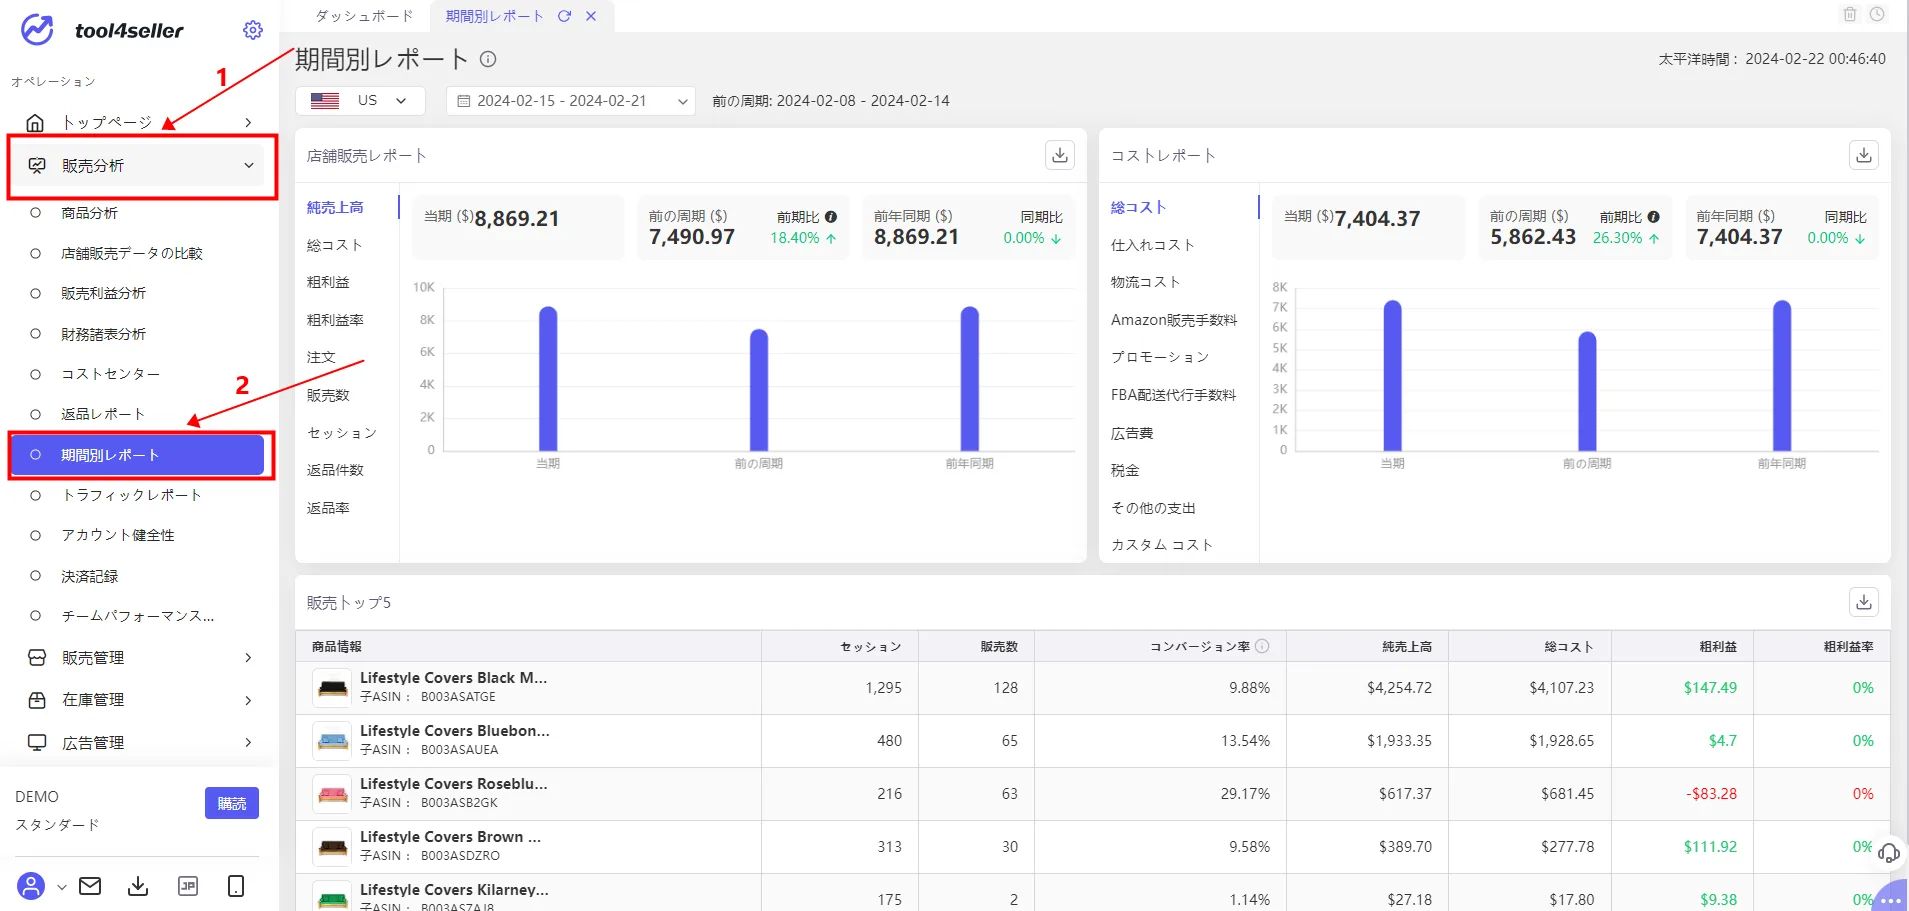
Task: Select トラフィックレポート in sidebar
Action: point(131,495)
